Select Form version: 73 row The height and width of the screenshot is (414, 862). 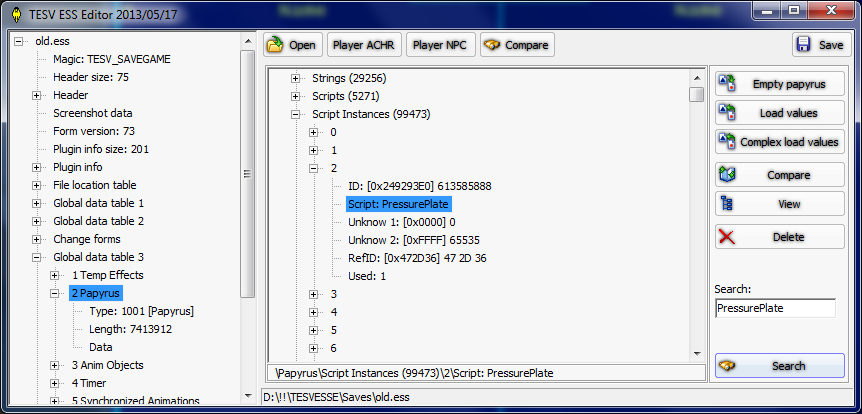(x=93, y=131)
